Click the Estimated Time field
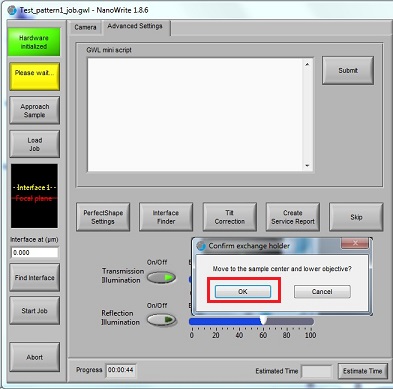 pos(316,371)
